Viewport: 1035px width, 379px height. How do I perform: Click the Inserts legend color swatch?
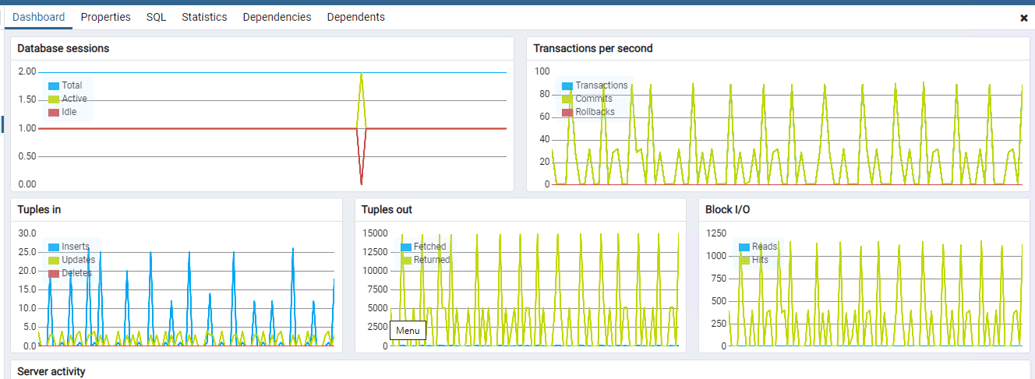[x=54, y=247]
